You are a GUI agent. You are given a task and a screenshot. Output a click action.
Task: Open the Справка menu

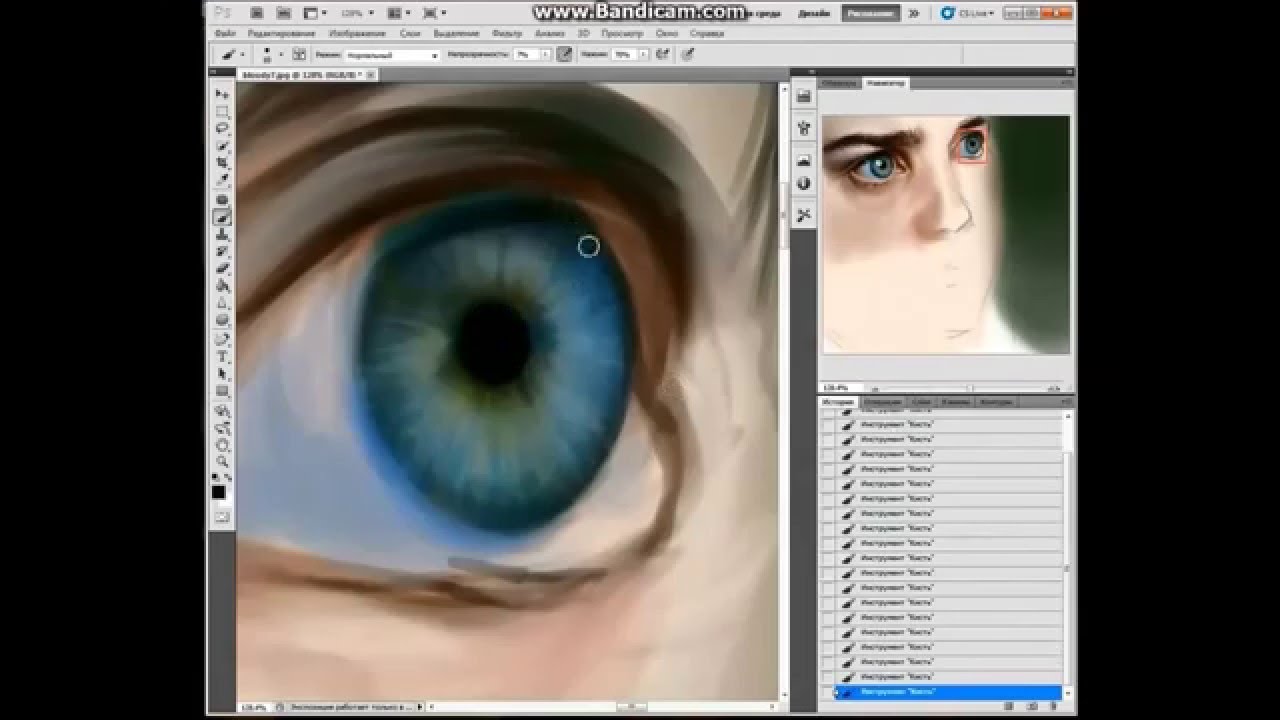point(708,33)
